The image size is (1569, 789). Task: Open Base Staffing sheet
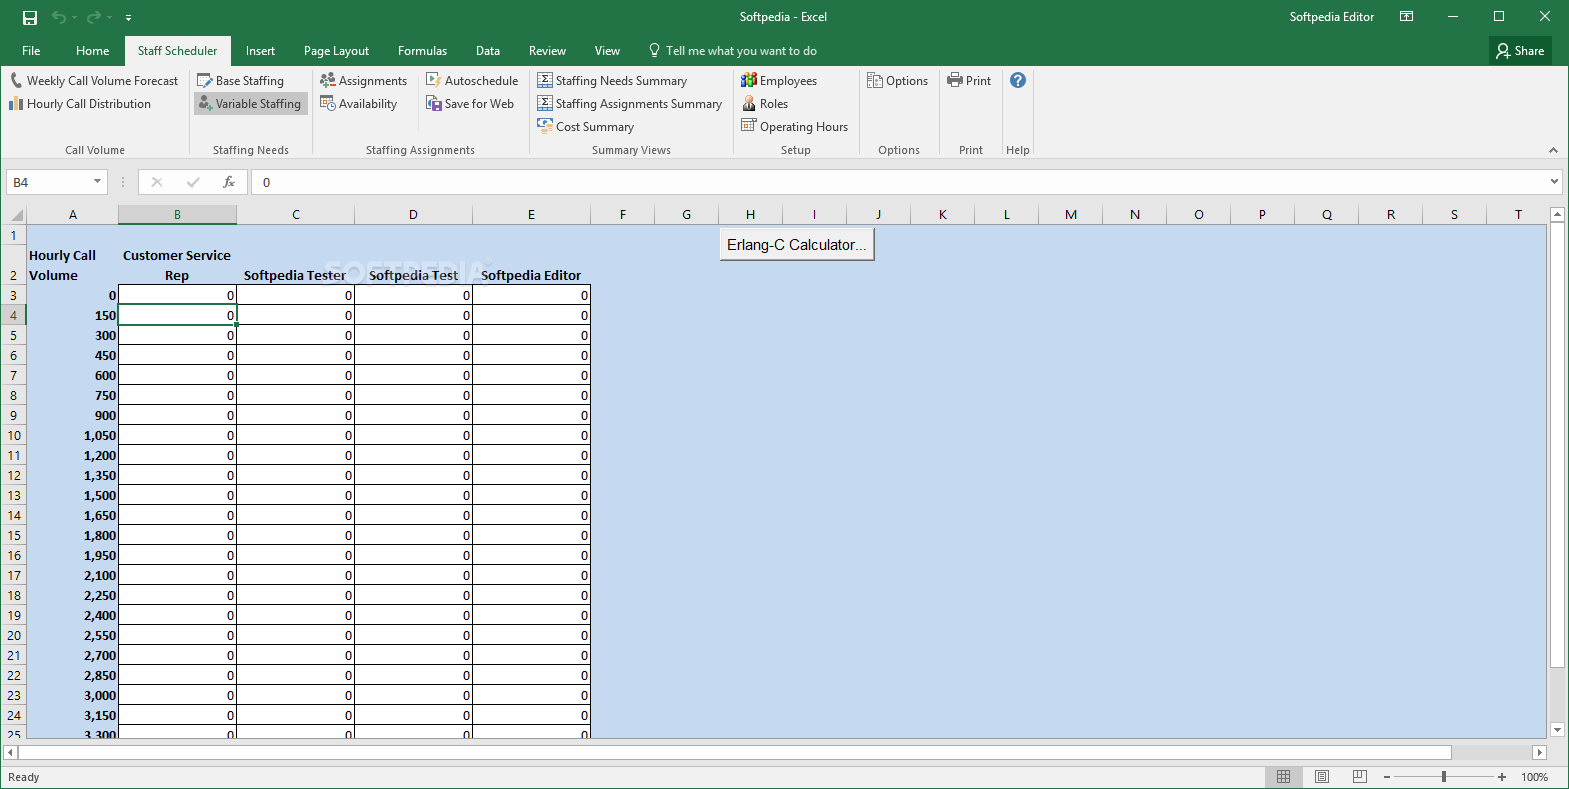241,81
